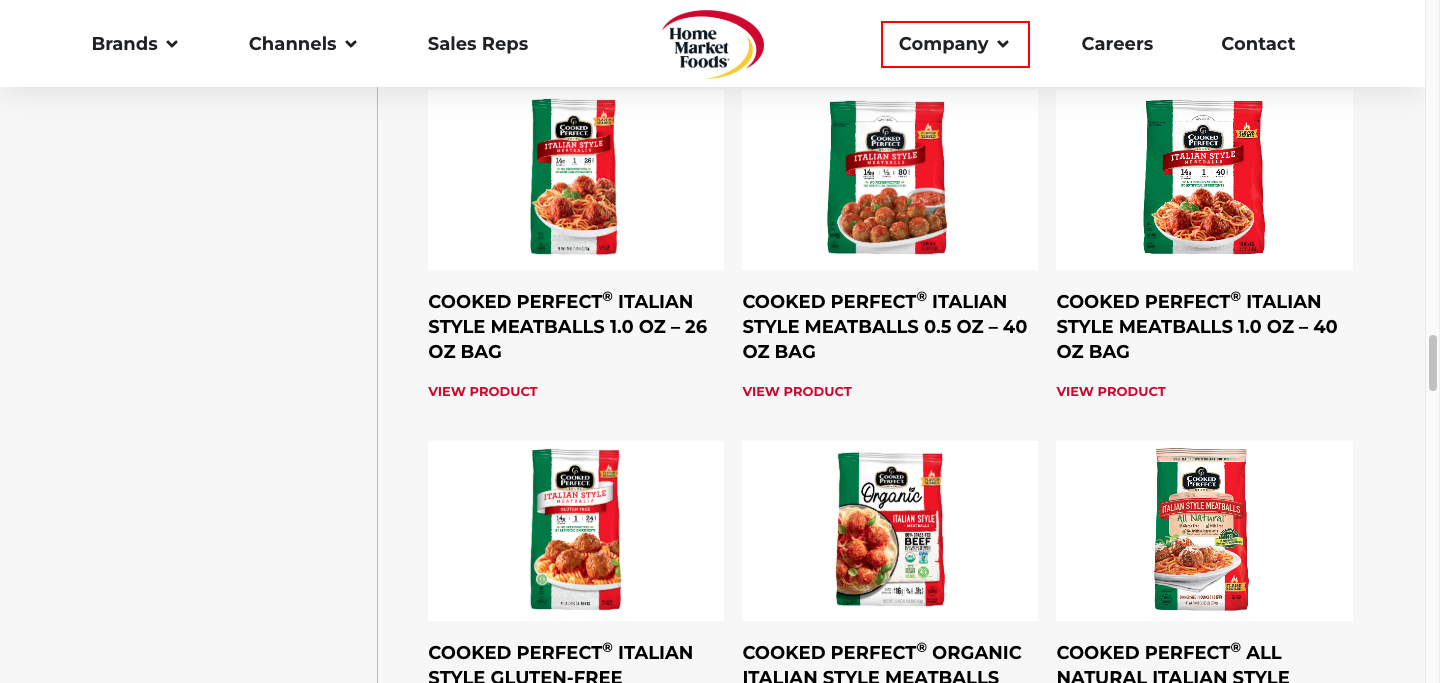View product for 1.0 oz 40 oz bag

click(1111, 391)
